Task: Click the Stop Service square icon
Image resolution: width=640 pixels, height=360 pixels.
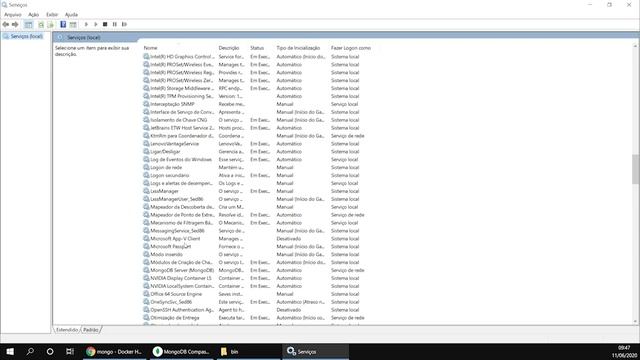Action: point(105,24)
